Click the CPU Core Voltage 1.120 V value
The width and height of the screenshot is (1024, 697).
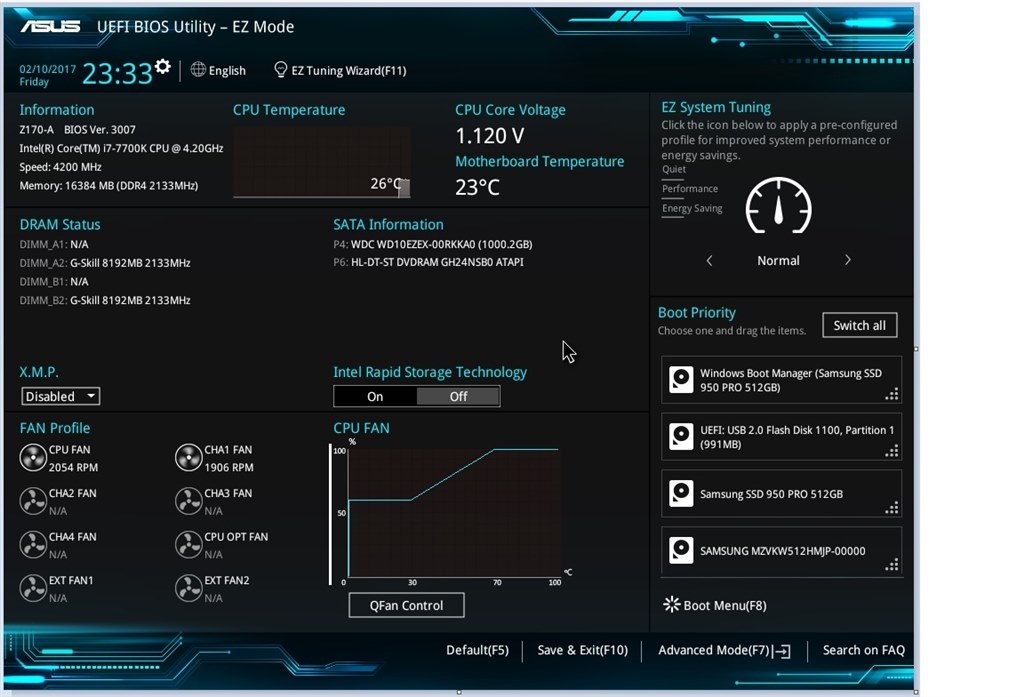pyautogui.click(x=490, y=136)
